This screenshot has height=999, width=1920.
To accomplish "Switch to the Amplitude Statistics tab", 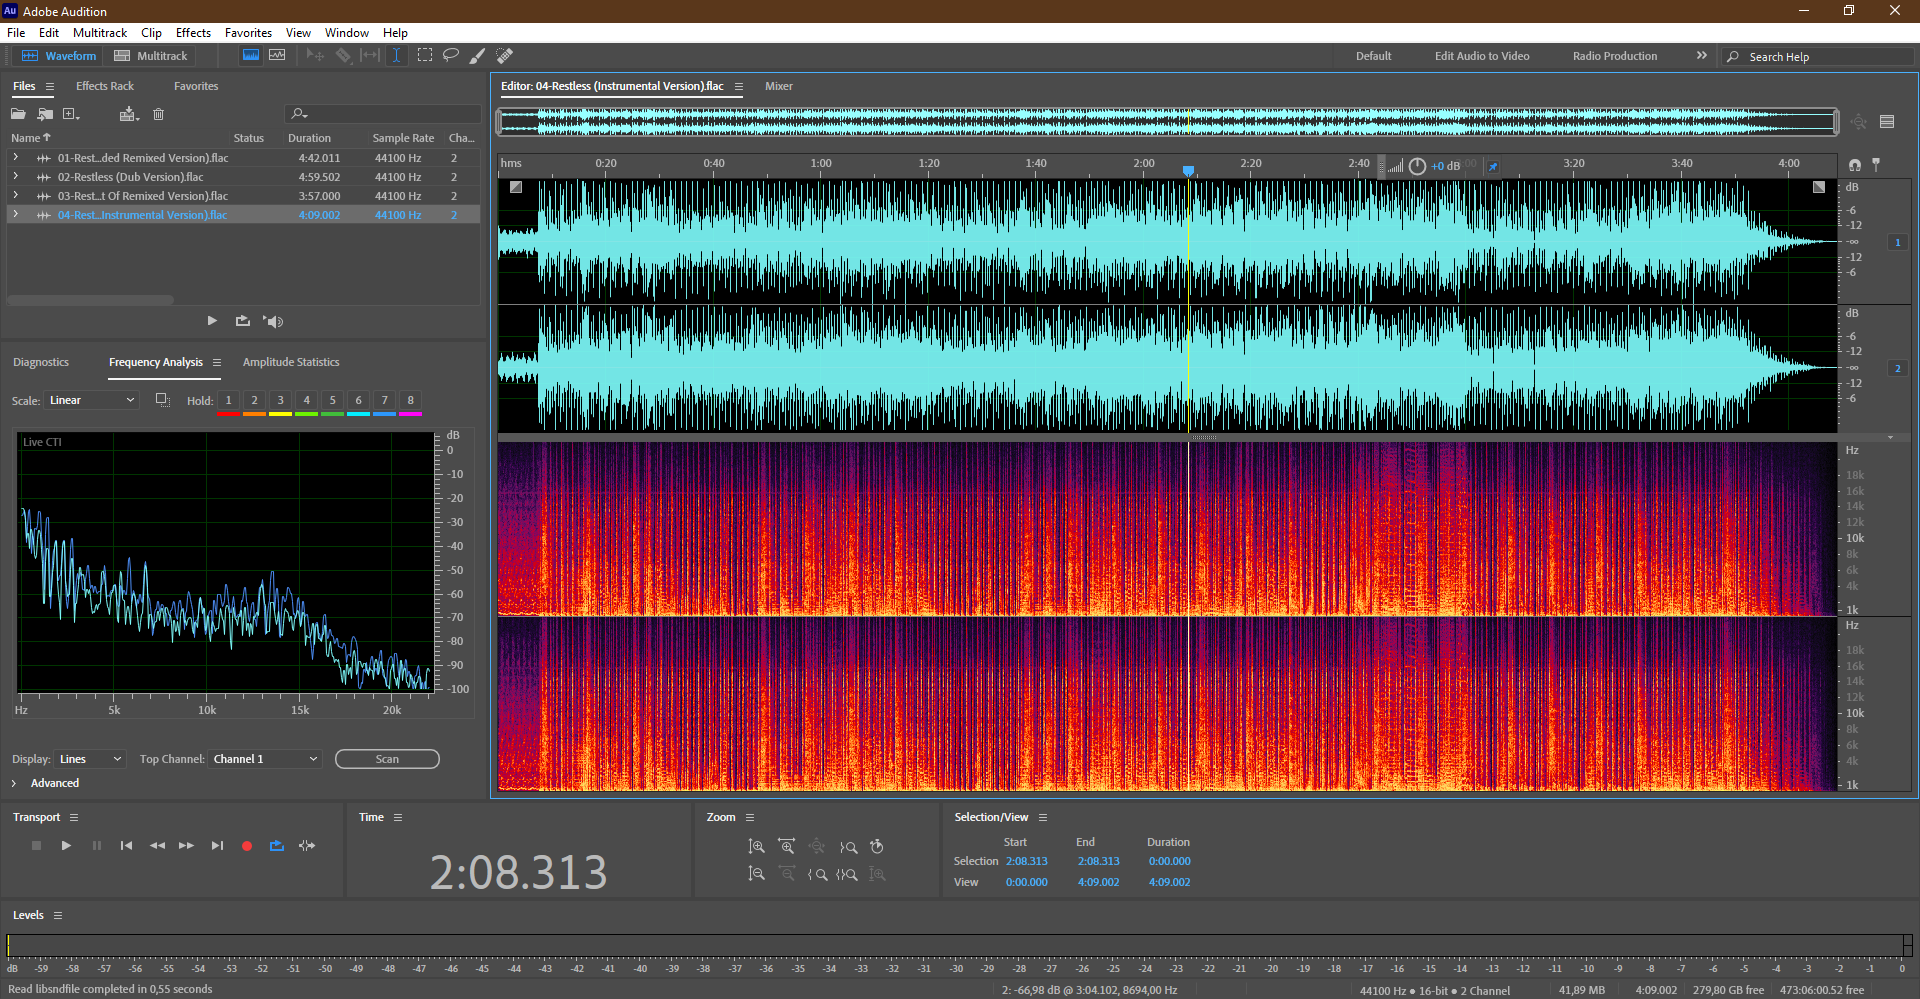I will 291,362.
